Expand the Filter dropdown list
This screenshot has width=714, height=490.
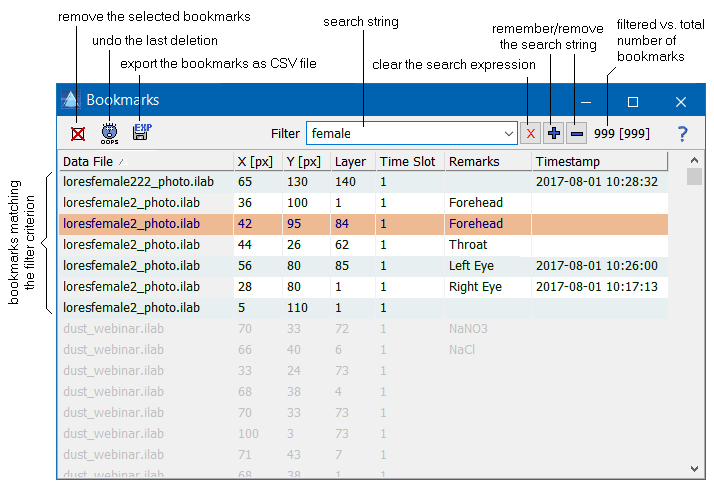coord(509,133)
